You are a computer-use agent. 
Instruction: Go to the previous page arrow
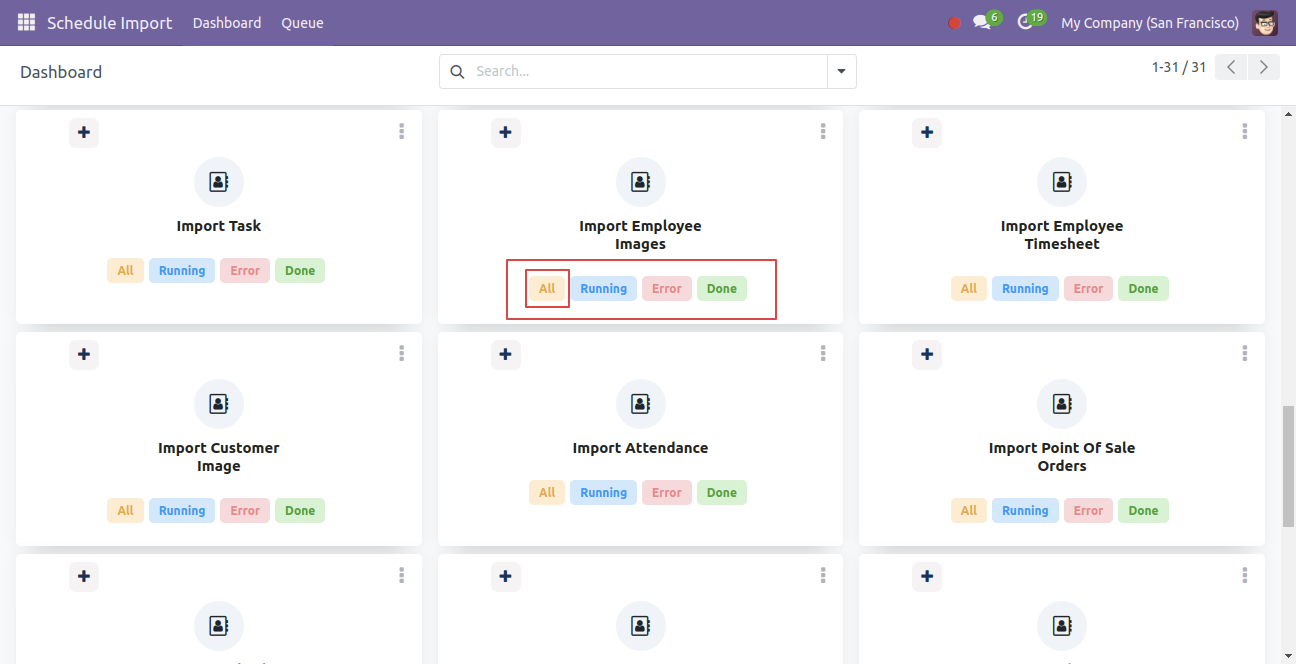(x=1231, y=67)
